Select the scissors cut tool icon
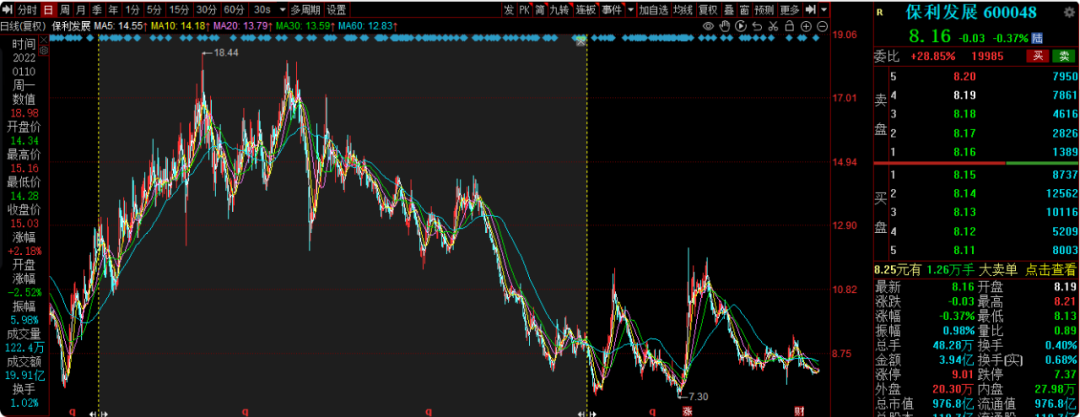Image resolution: width=1080 pixels, height=417 pixels. point(773,26)
